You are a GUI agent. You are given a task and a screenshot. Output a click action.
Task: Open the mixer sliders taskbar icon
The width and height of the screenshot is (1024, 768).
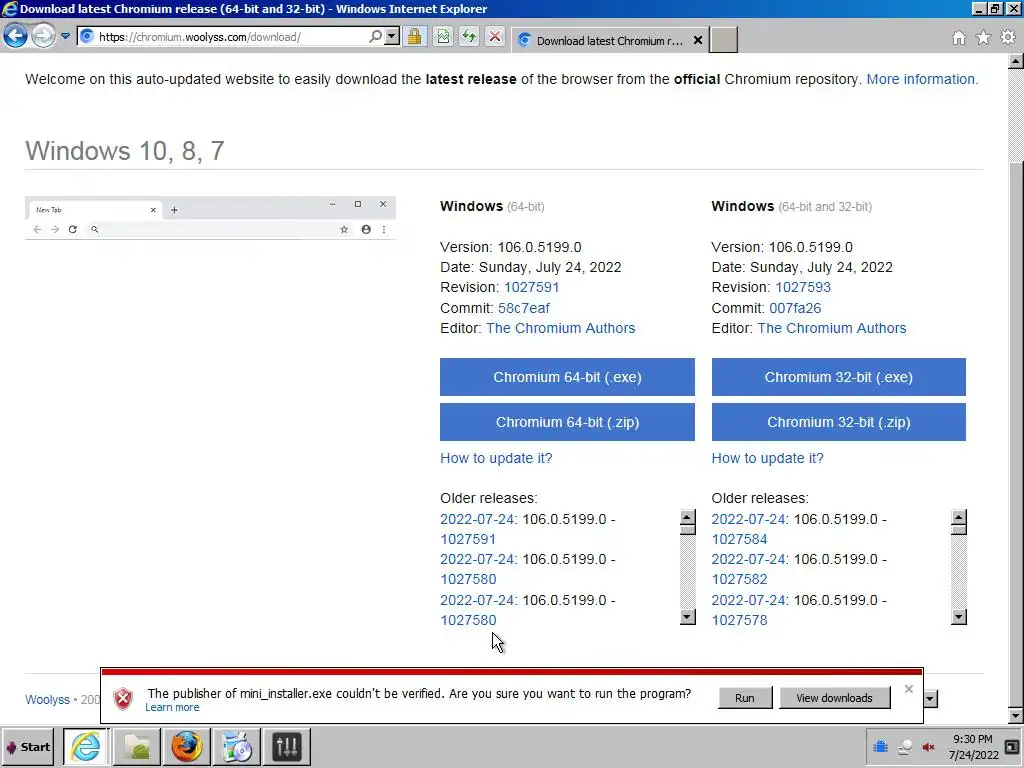point(286,746)
